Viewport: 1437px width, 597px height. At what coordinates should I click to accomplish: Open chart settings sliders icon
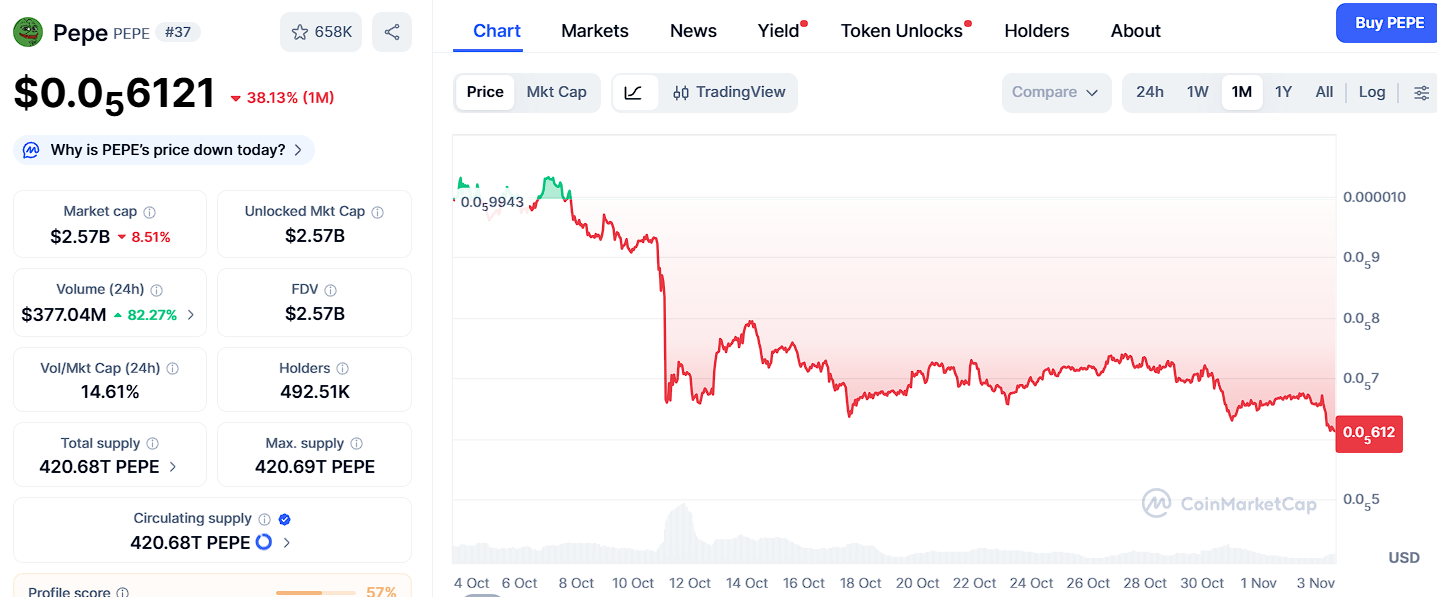click(x=1421, y=92)
